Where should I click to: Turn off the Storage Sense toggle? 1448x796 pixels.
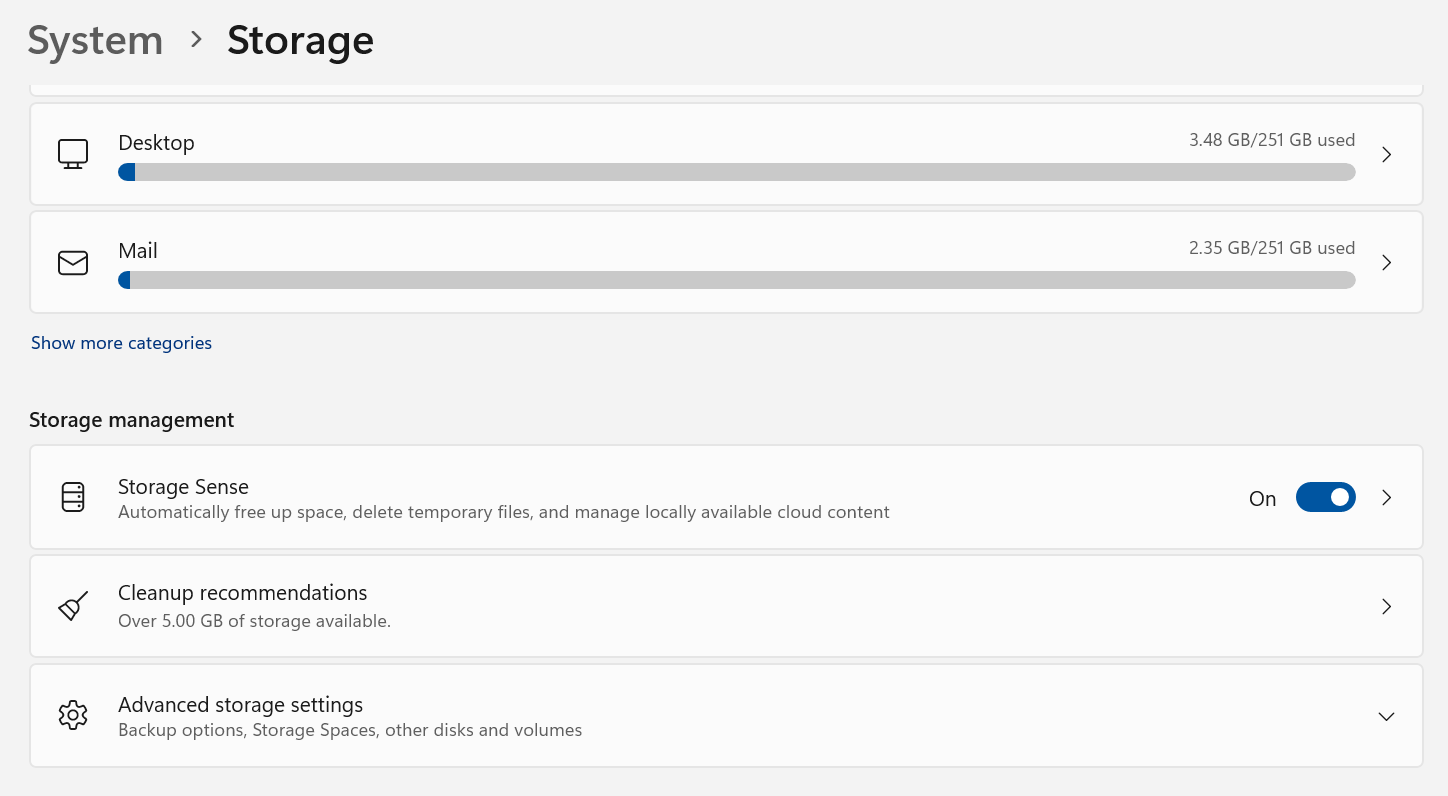tap(1325, 497)
